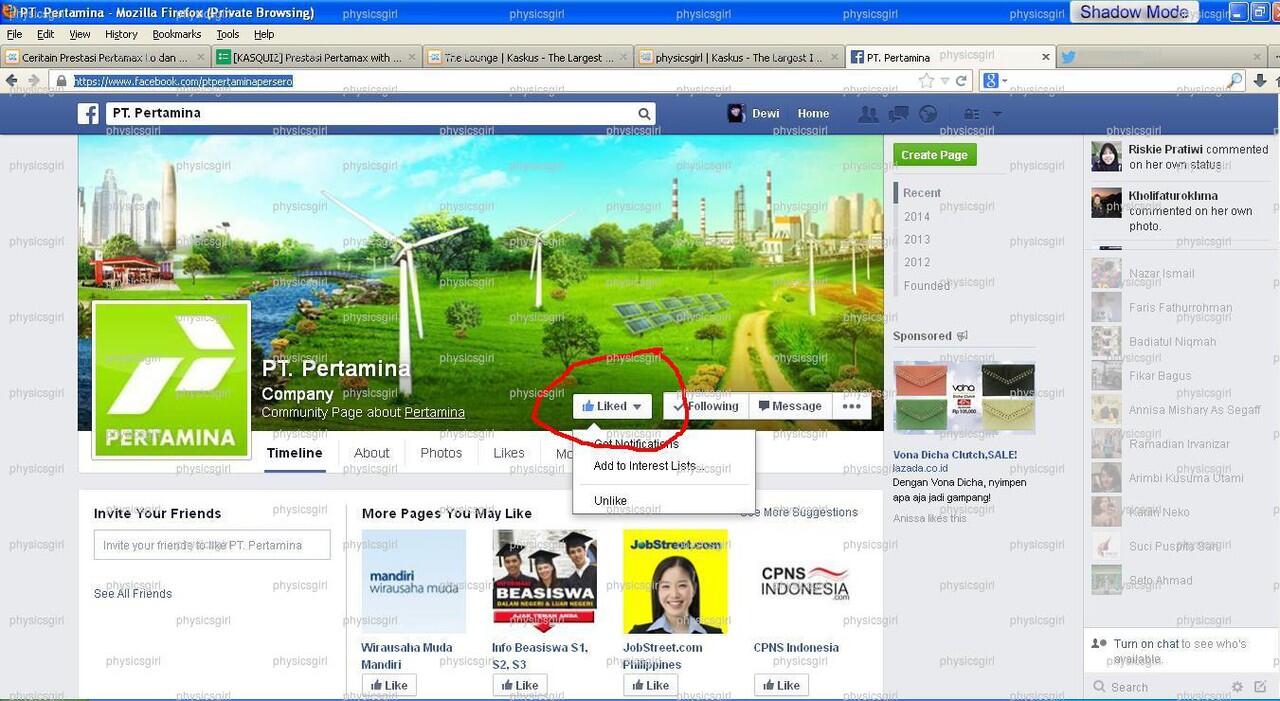Like Info Beasiswa S1, S2, S3 page
This screenshot has height=701, width=1280.
[520, 686]
